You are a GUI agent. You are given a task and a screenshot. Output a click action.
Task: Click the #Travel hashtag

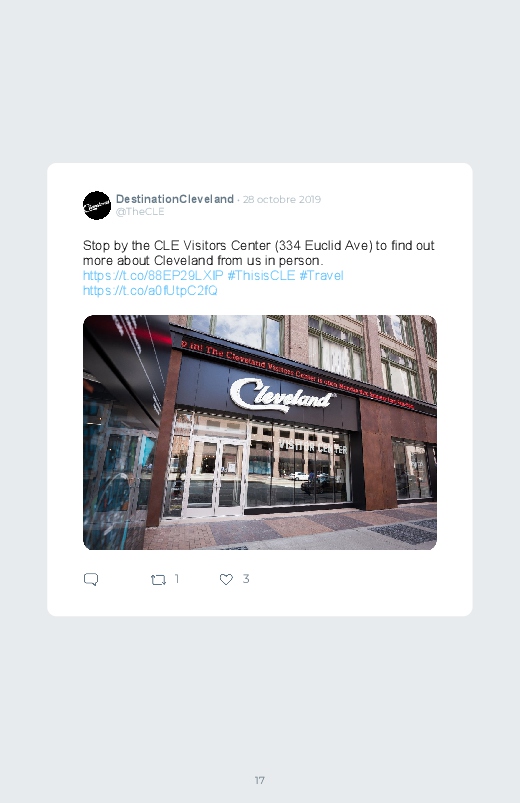point(321,276)
